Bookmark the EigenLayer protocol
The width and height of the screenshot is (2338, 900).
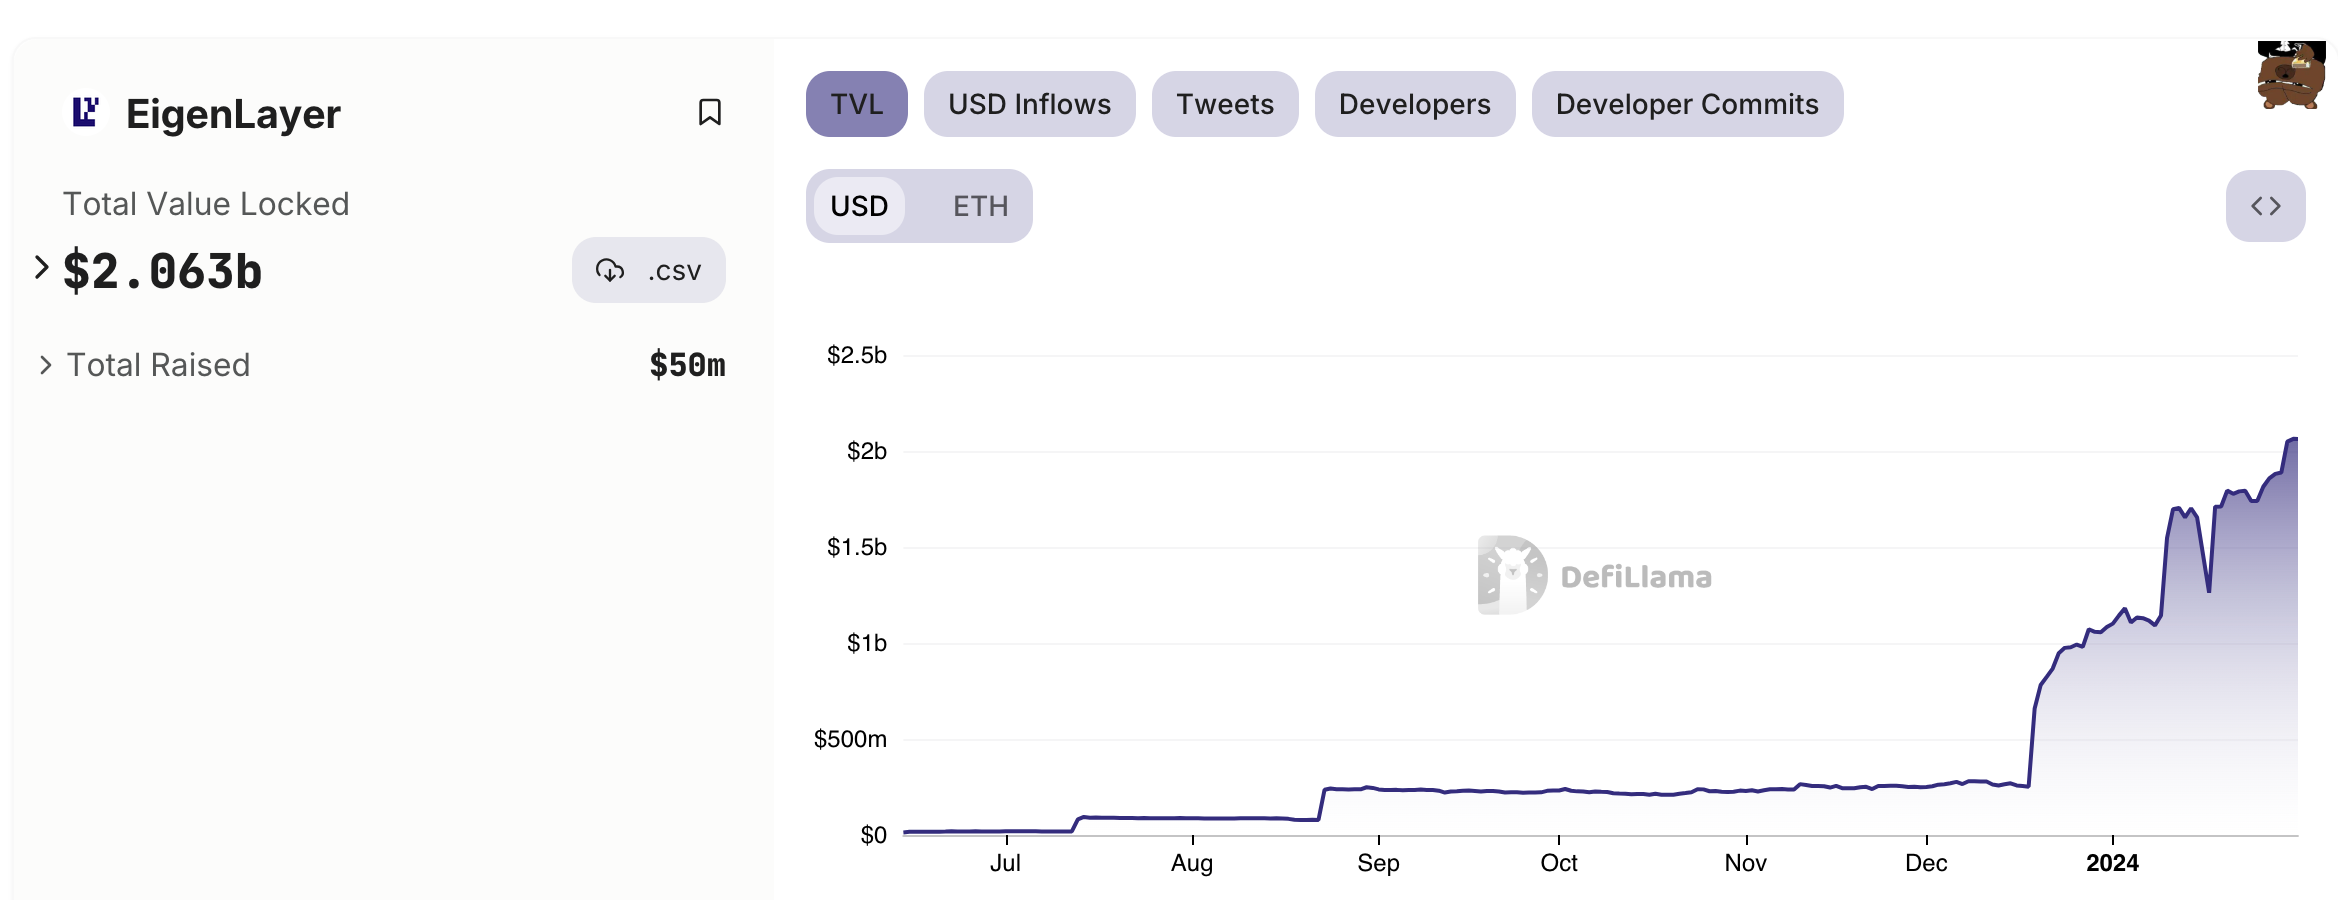[709, 112]
